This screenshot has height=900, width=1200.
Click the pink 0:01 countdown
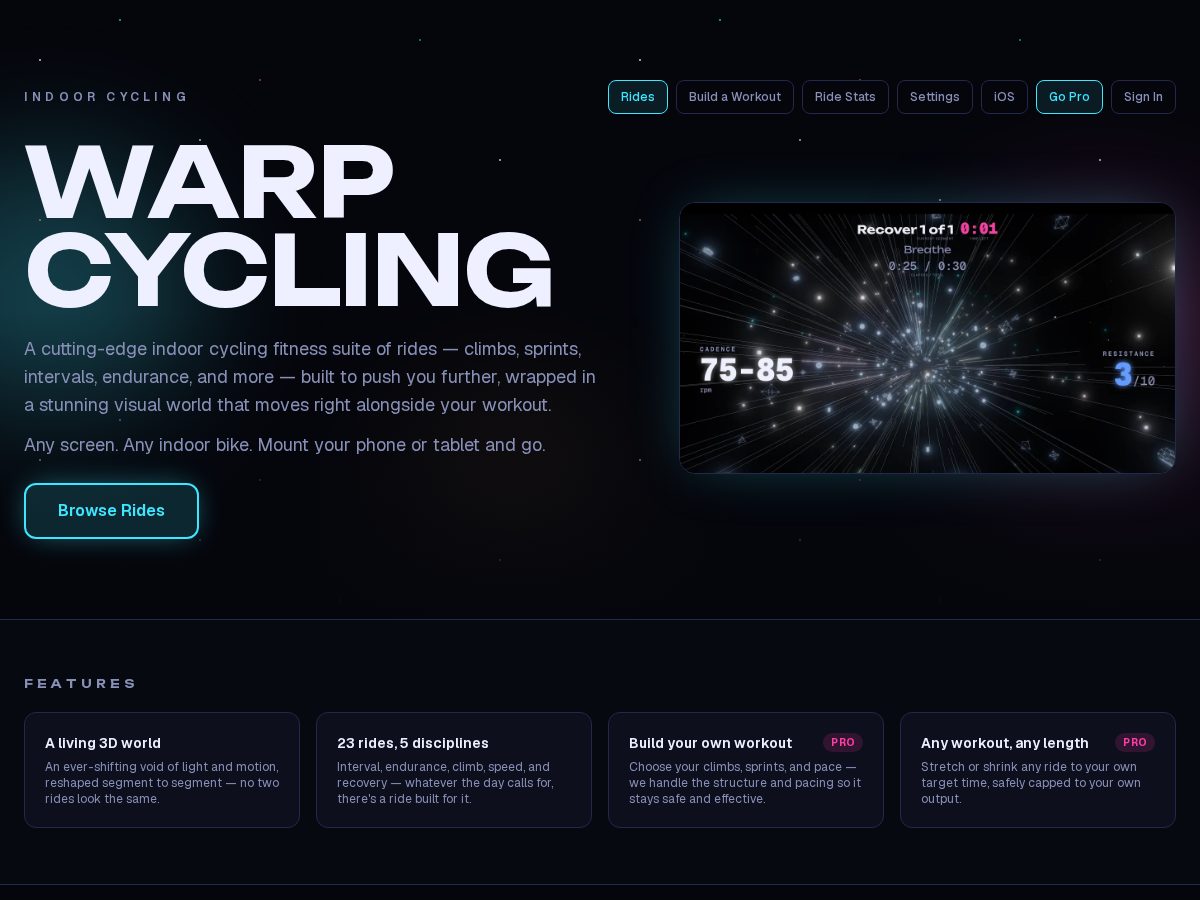979,229
